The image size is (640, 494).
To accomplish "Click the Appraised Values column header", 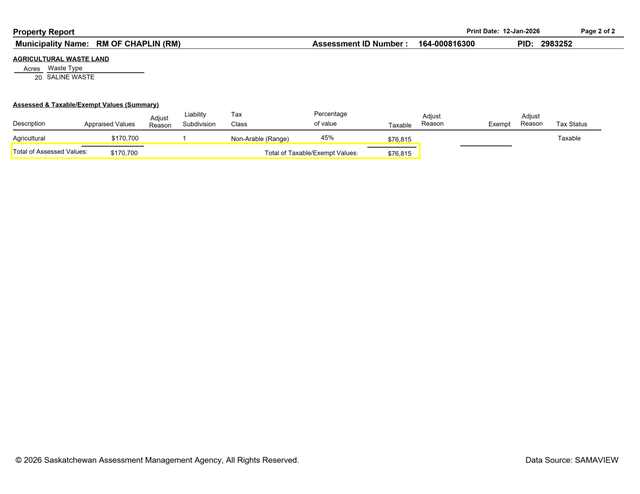I will (x=109, y=124).
